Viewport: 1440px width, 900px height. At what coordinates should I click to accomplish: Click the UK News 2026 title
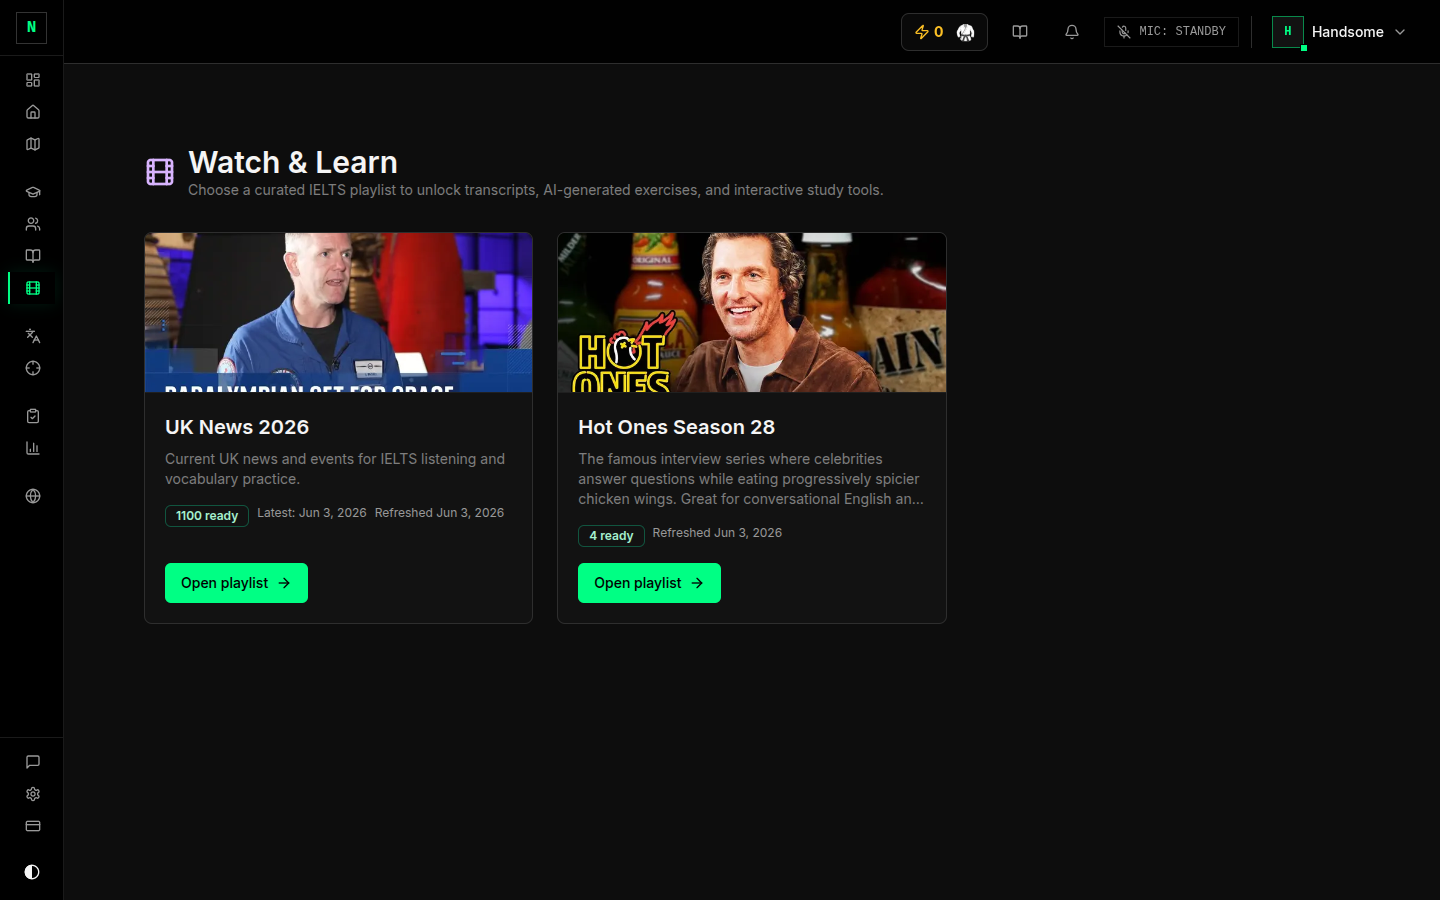[x=237, y=427]
